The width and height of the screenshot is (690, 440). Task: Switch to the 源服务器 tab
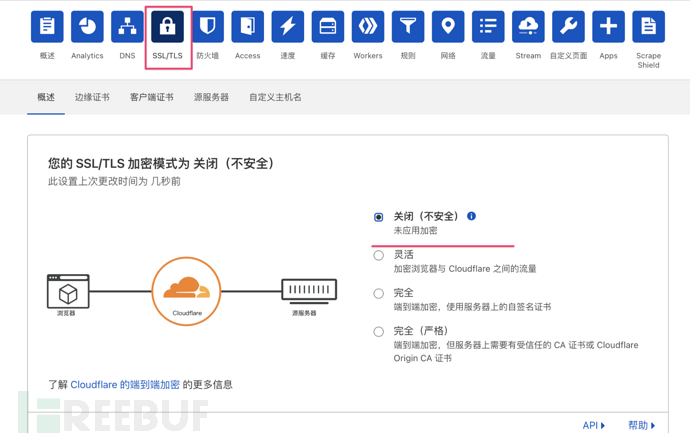[211, 97]
